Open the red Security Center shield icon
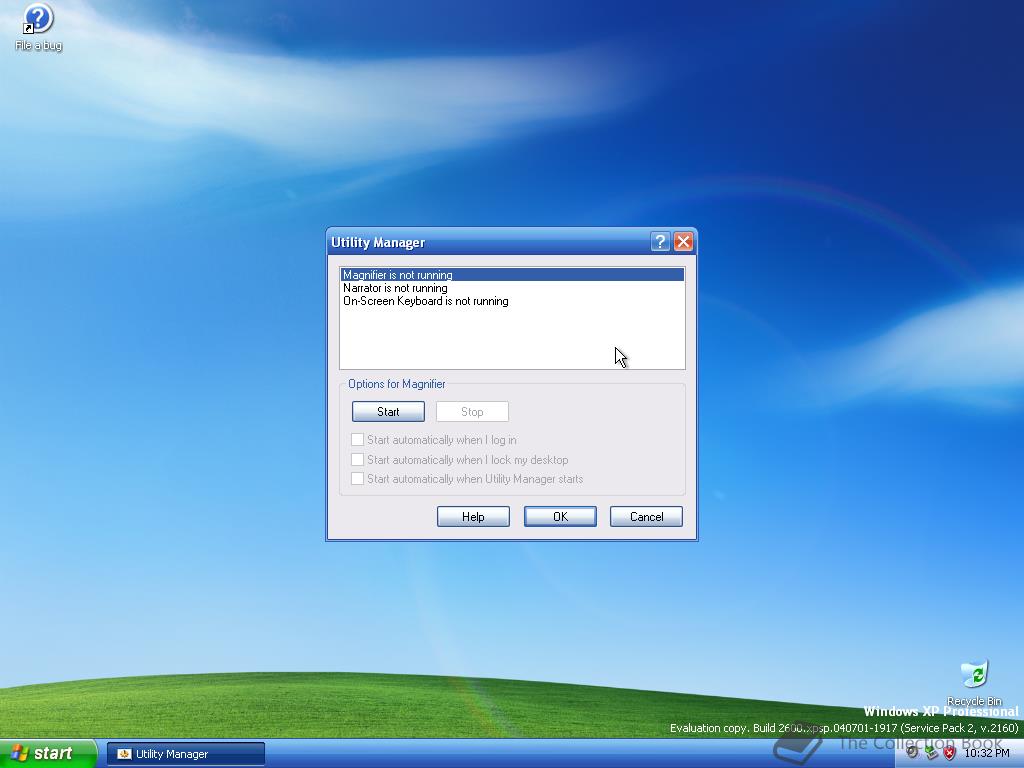 [950, 753]
